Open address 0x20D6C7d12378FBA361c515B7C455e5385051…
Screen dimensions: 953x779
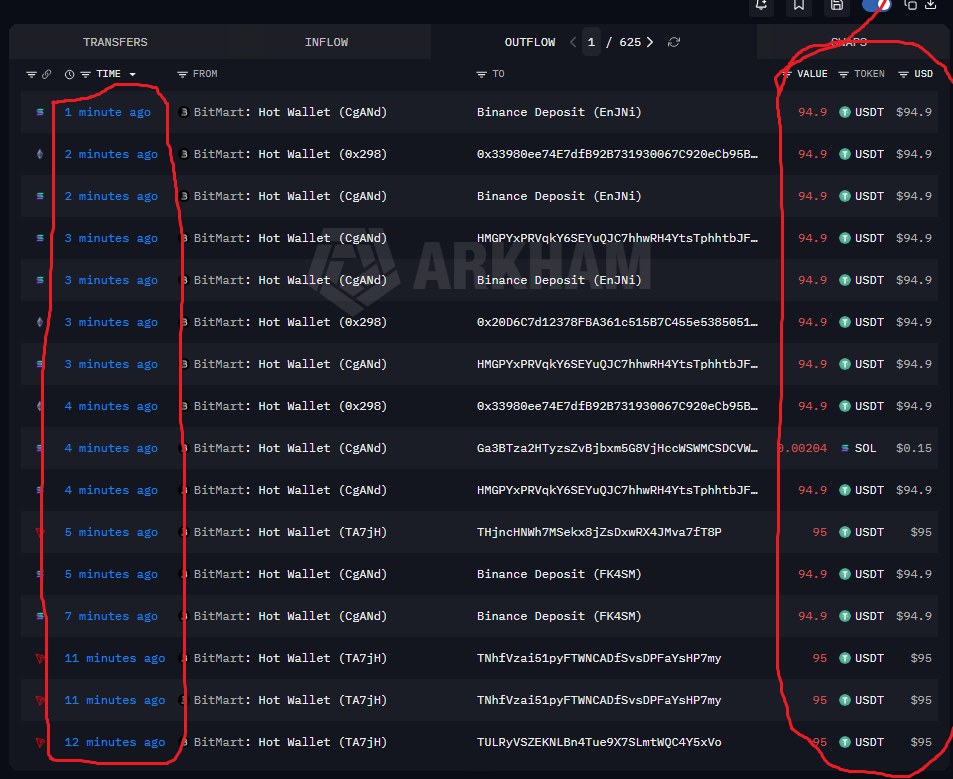(x=618, y=322)
